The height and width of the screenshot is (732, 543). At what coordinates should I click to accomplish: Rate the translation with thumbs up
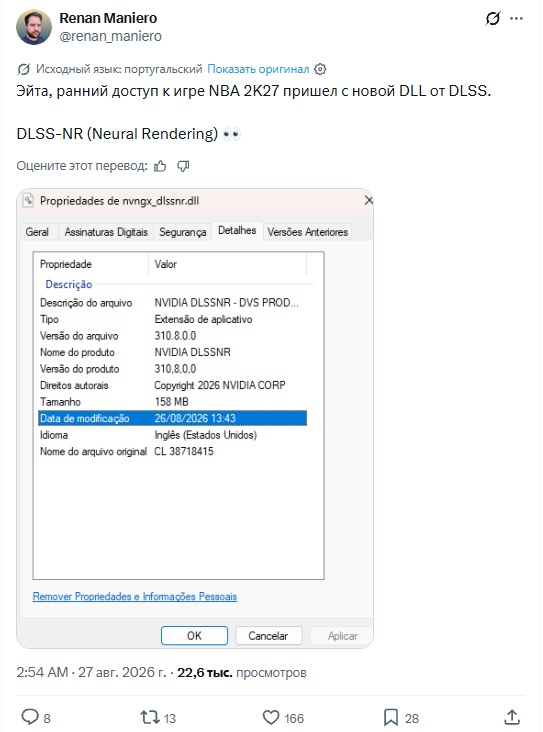pyautogui.click(x=160, y=166)
